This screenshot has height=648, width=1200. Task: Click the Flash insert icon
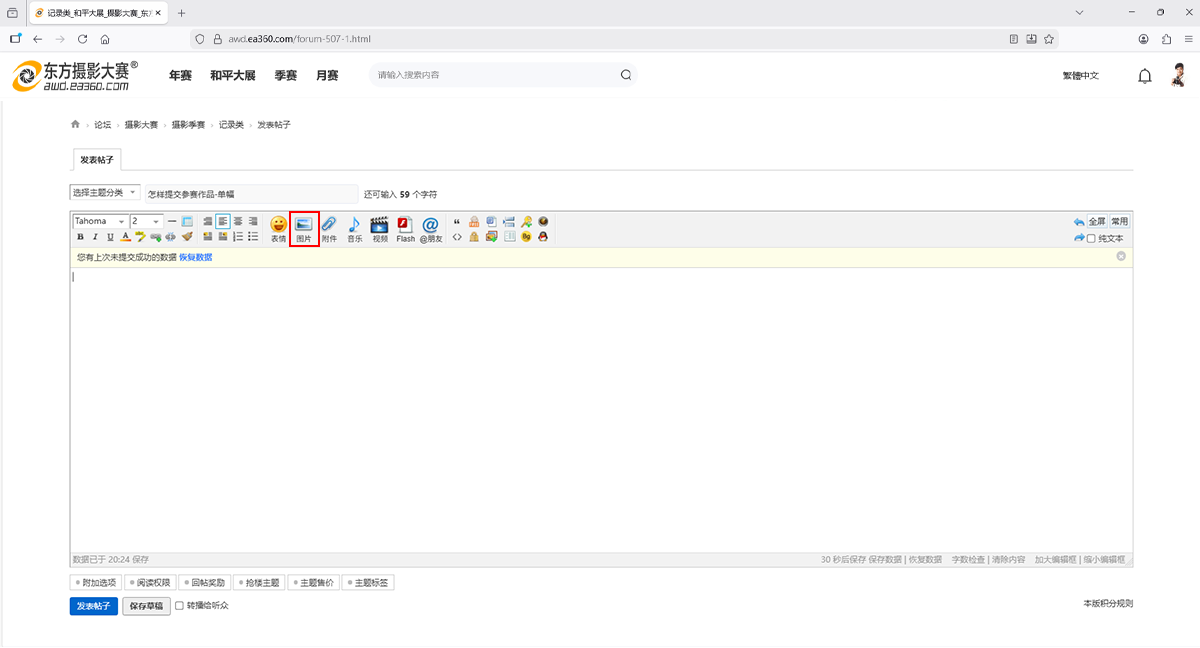point(405,229)
